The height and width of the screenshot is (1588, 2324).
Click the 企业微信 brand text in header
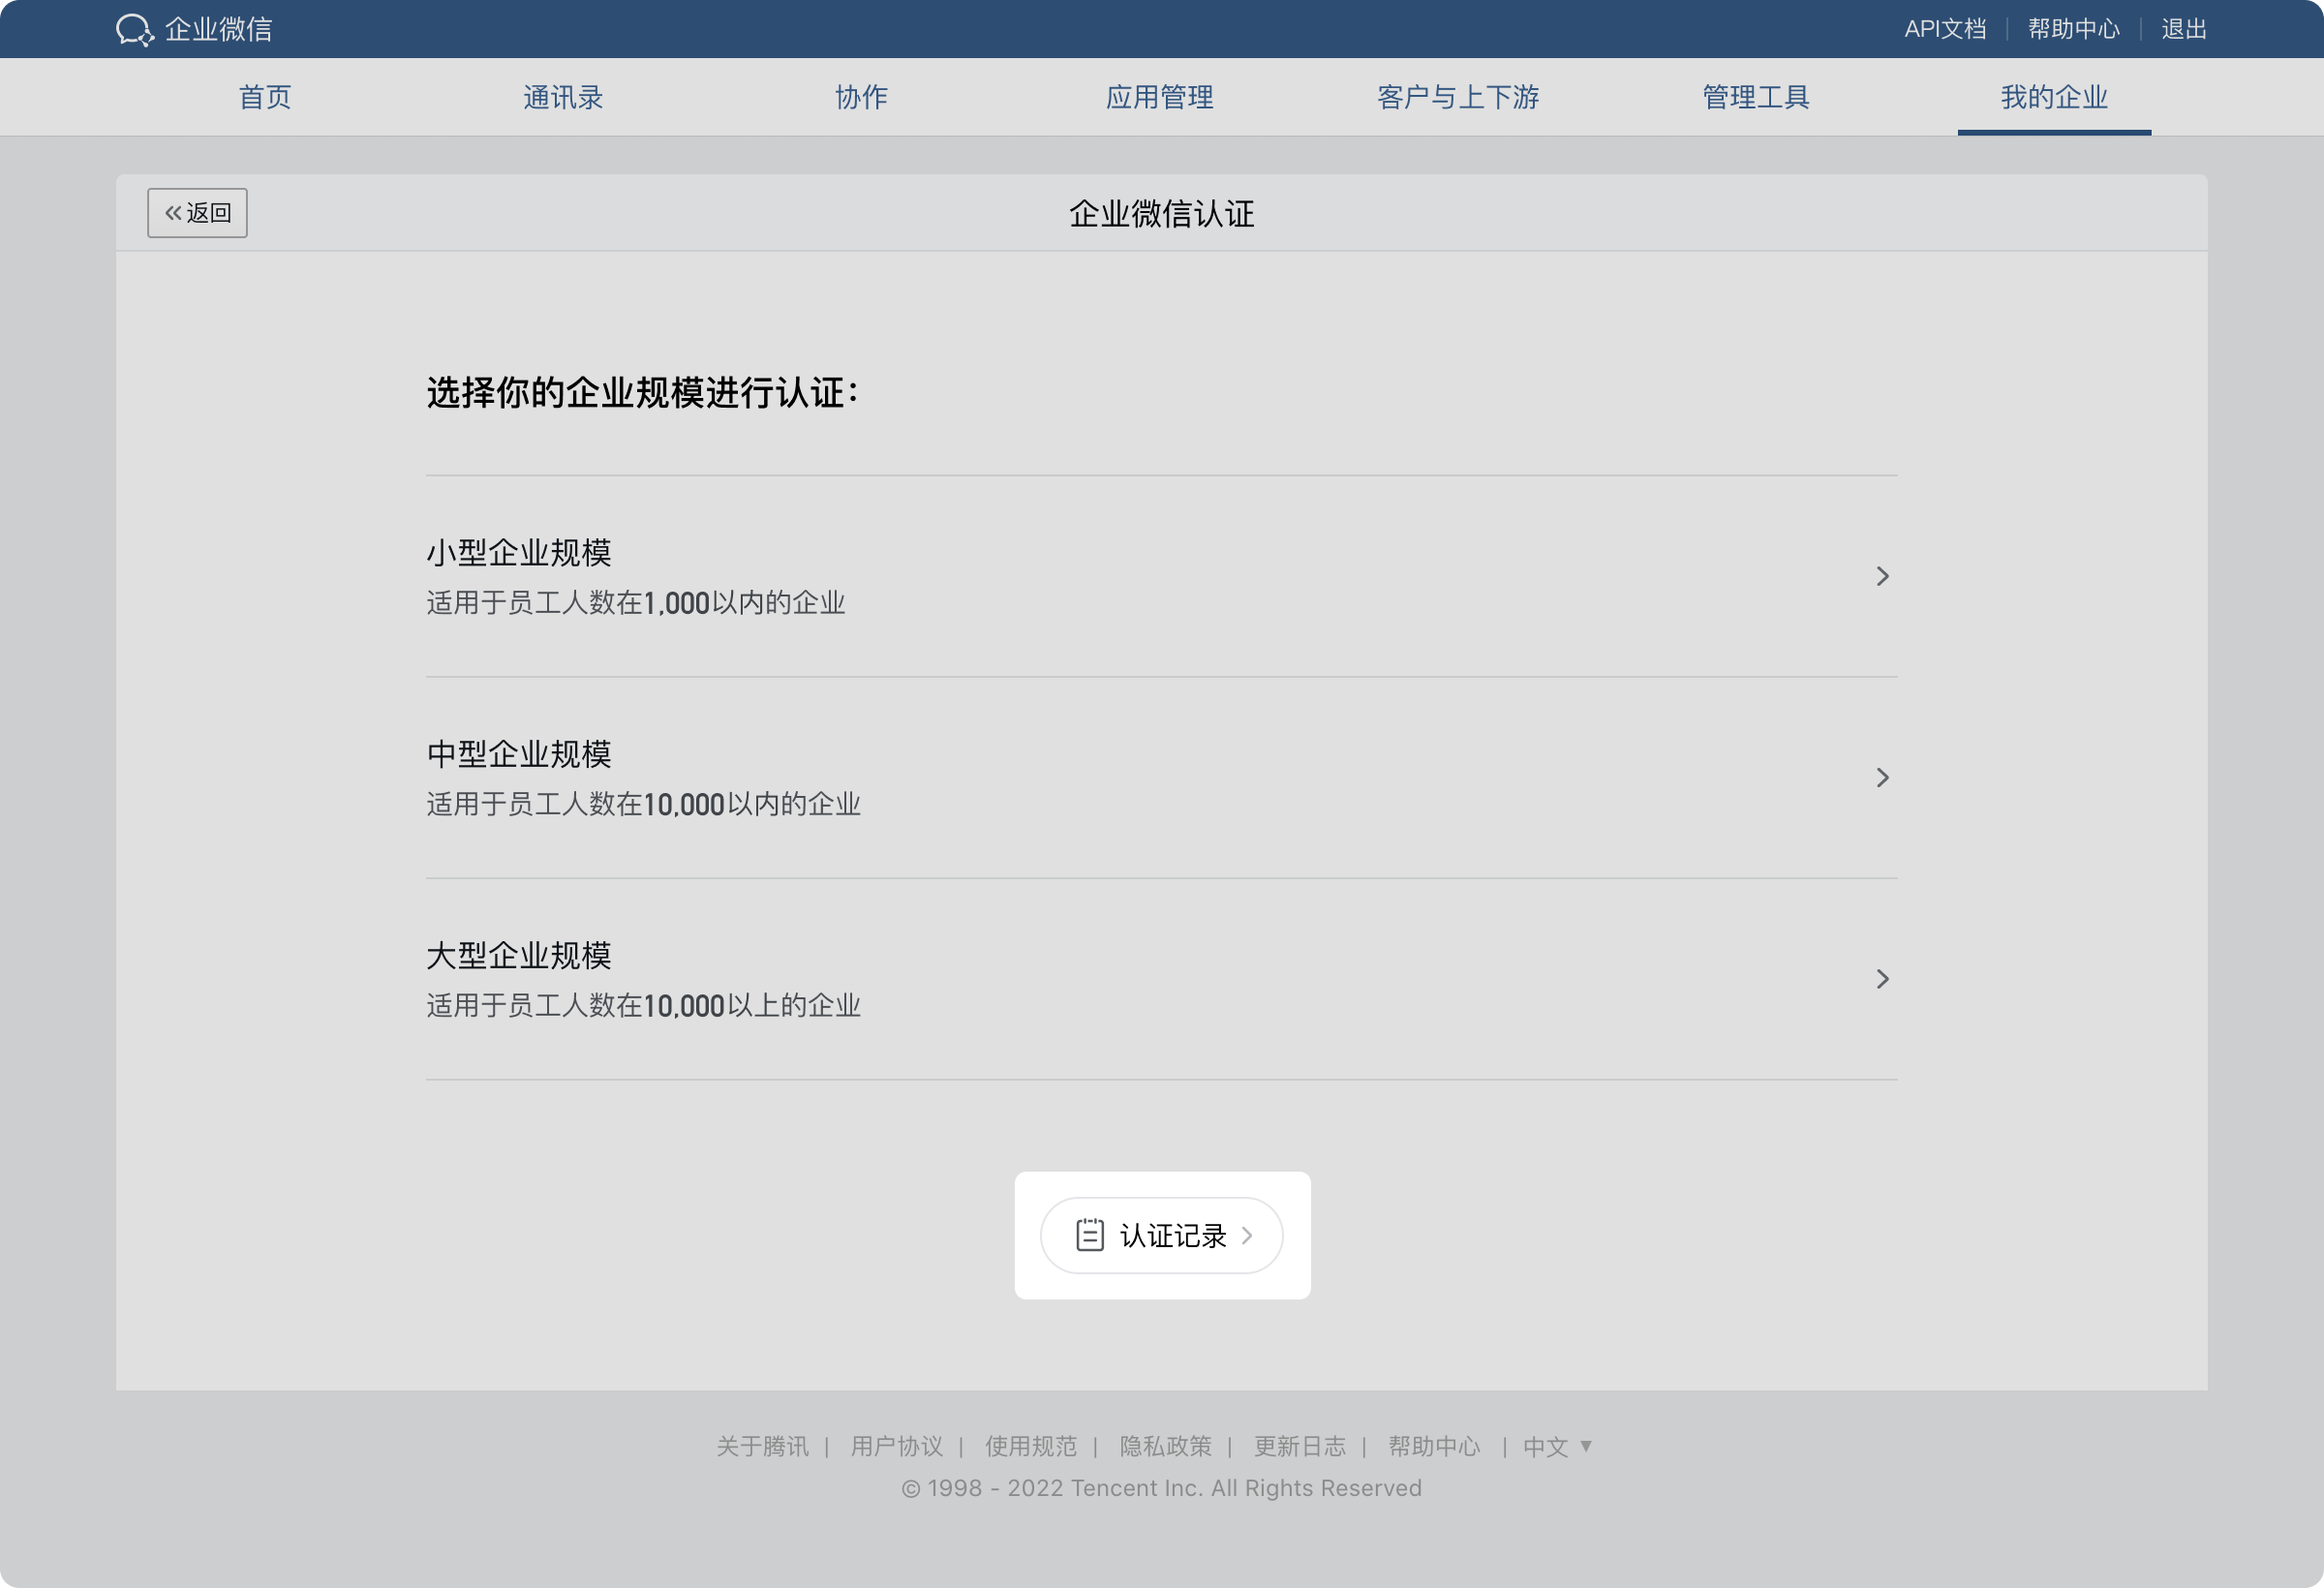pos(219,29)
